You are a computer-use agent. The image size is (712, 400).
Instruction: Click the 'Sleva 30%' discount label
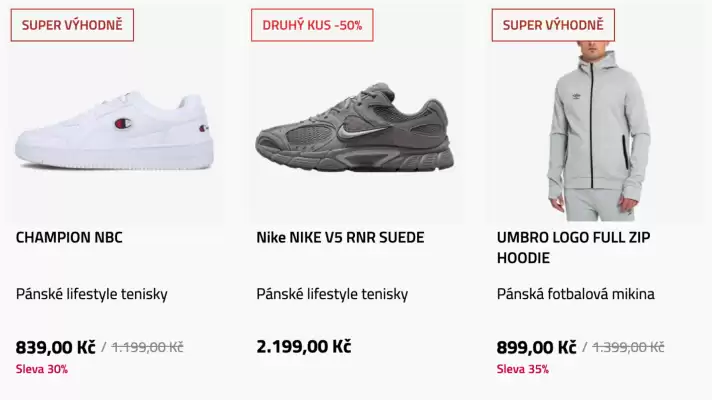pyautogui.click(x=41, y=369)
